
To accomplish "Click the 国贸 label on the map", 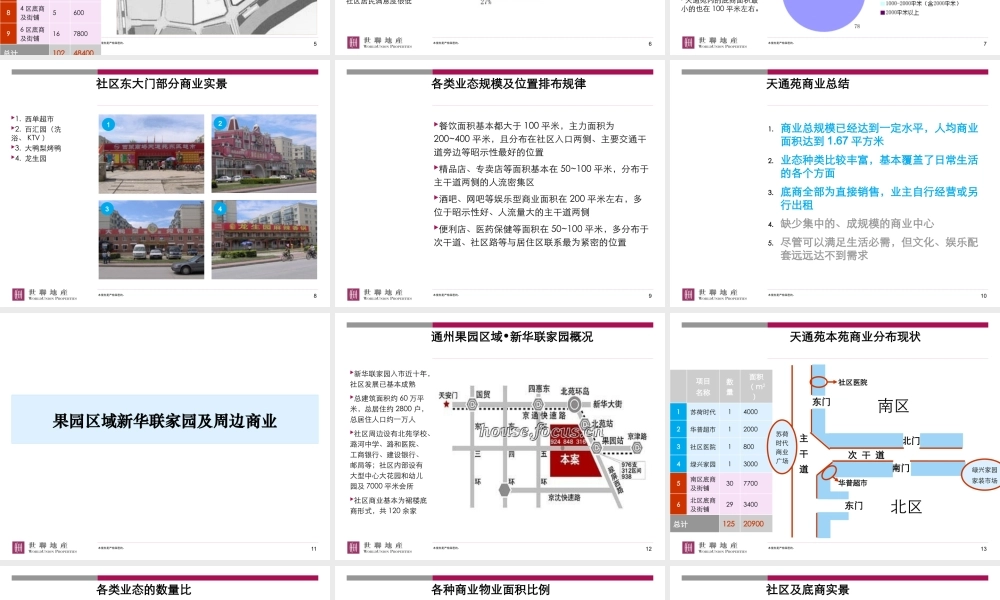I will 483,394.
